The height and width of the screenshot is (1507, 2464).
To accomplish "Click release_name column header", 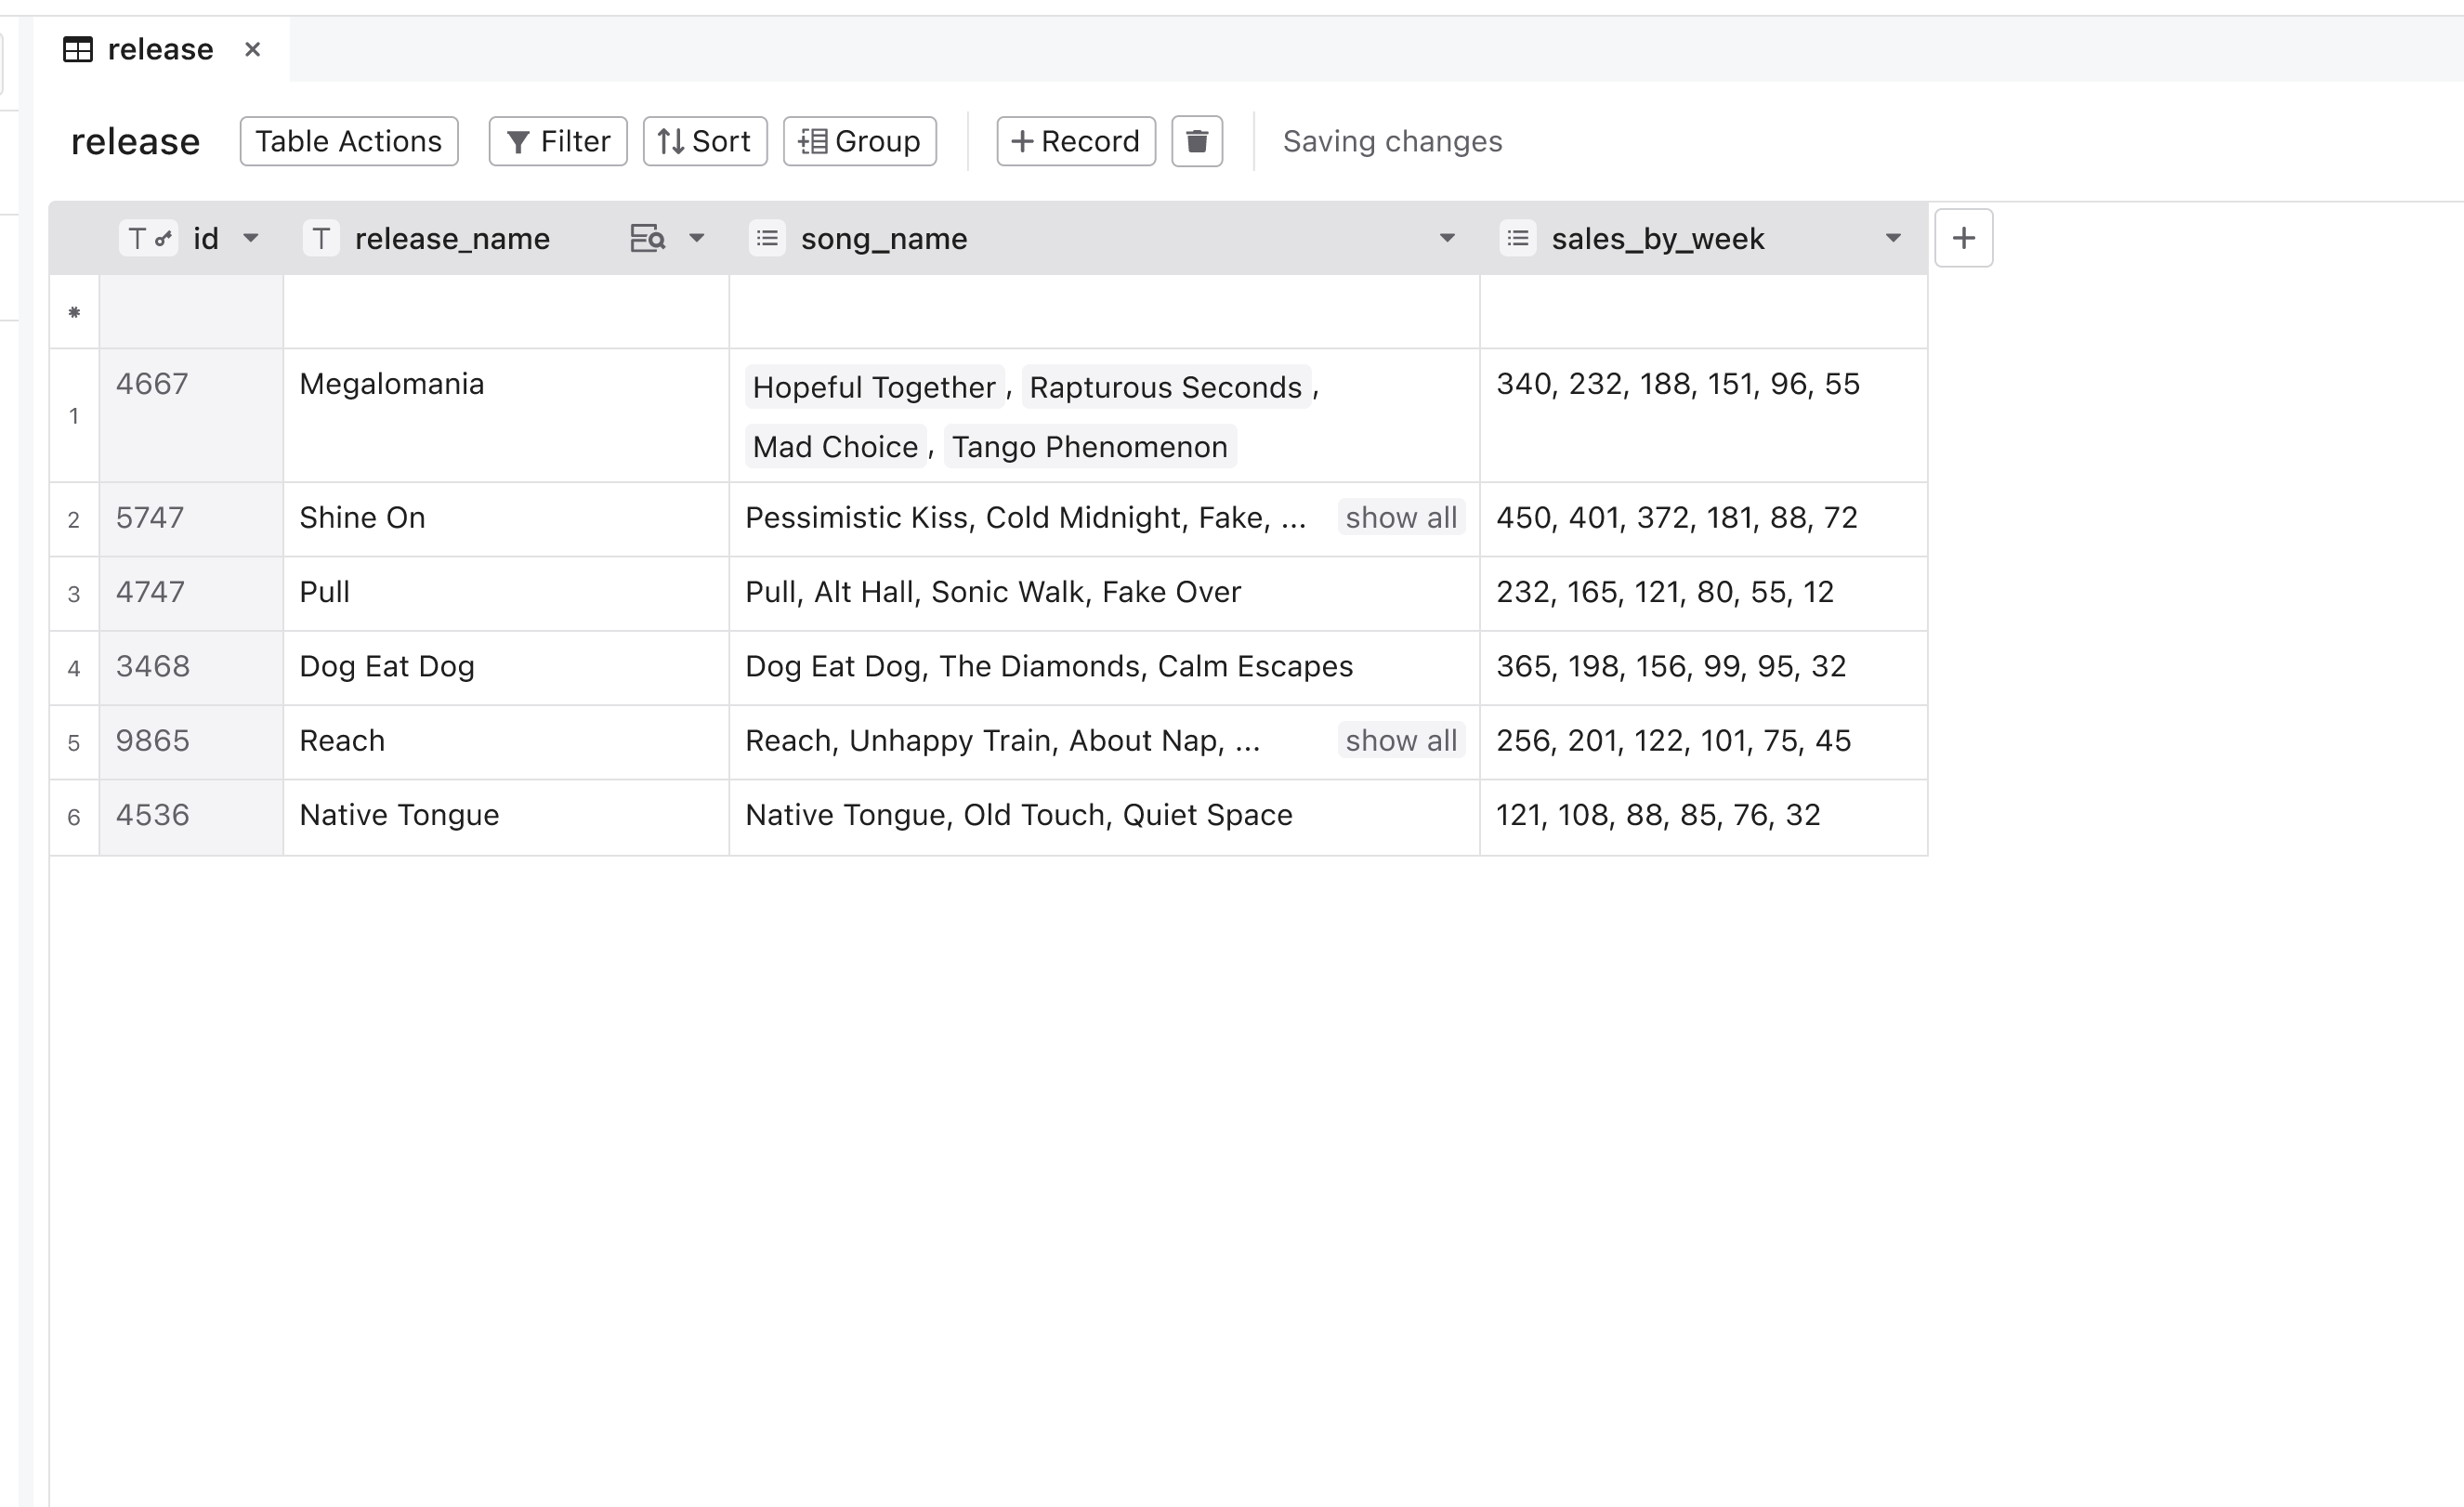I will [x=452, y=238].
